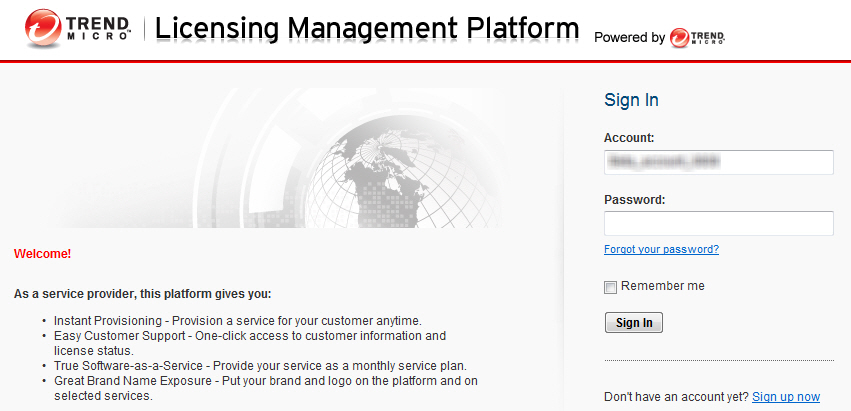The width and height of the screenshot is (851, 411).
Task: Click the Sign In heading
Action: [x=631, y=100]
